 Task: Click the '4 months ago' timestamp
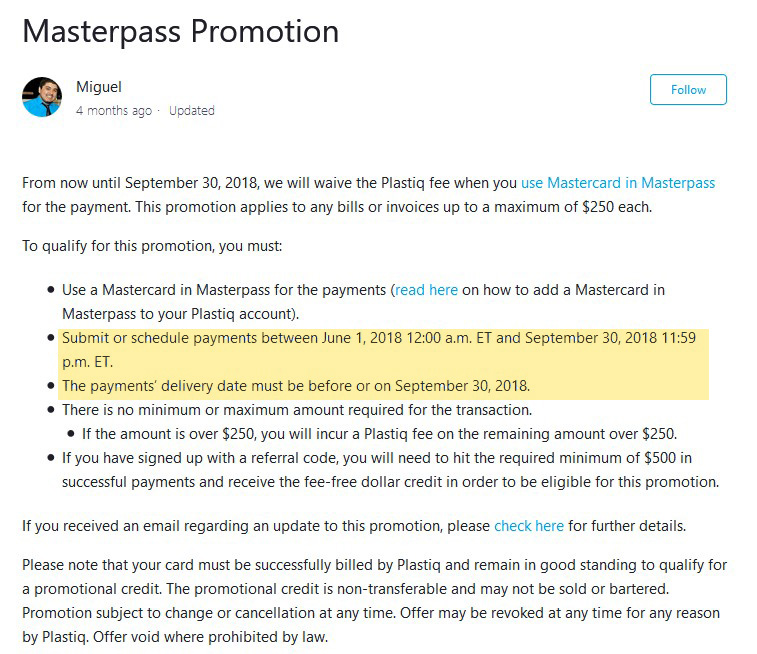click(114, 111)
